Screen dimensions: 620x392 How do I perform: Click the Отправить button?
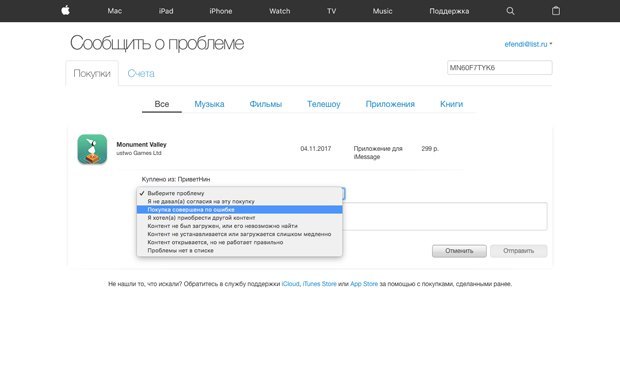pyautogui.click(x=518, y=251)
